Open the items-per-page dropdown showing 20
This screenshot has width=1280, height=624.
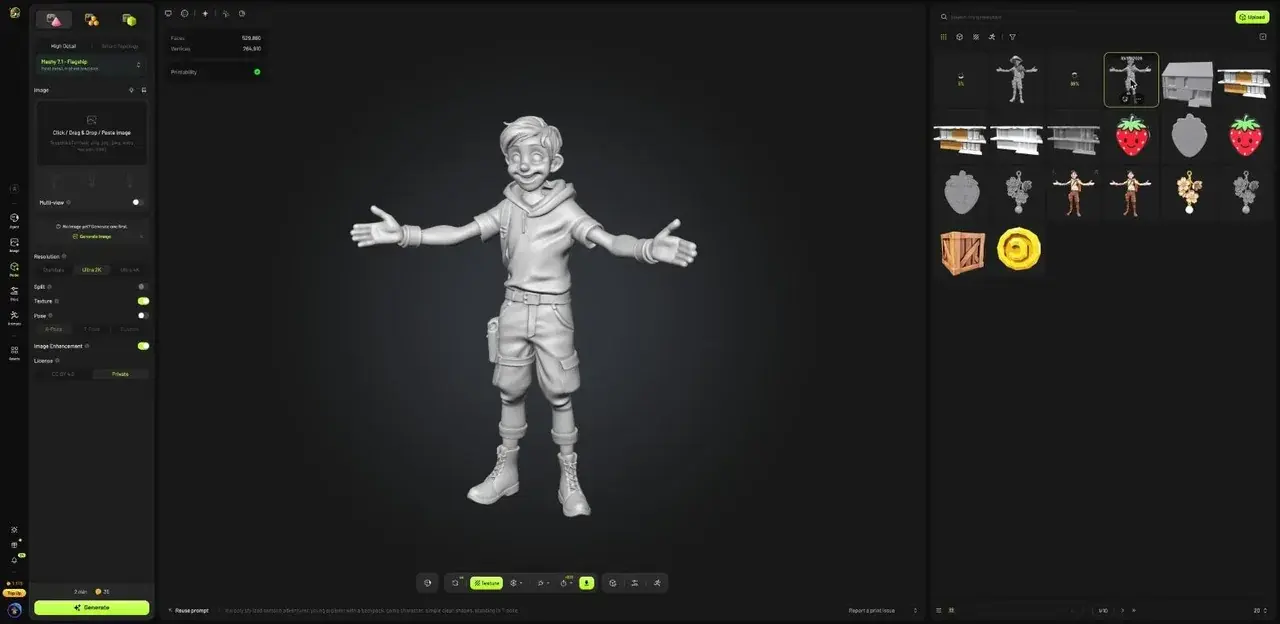tap(1259, 610)
